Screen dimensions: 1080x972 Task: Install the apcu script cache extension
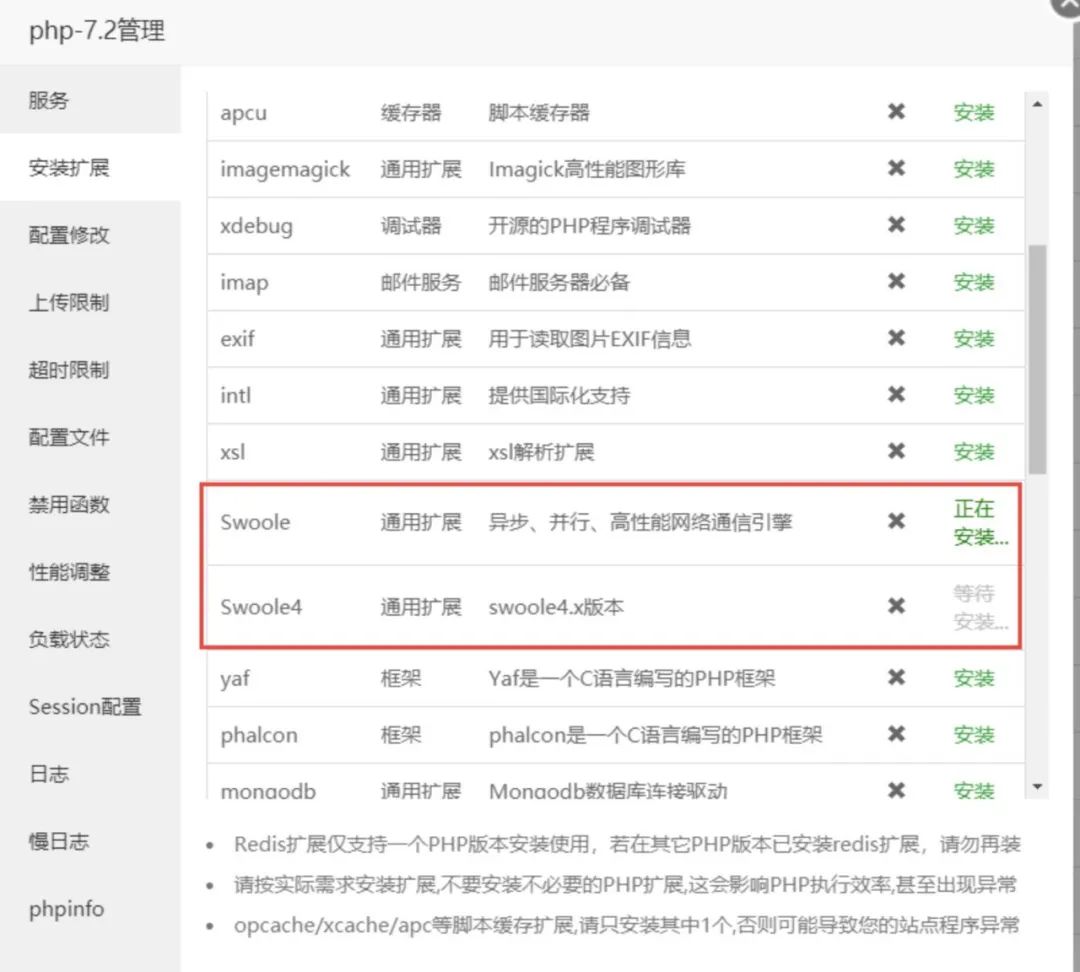coord(973,113)
